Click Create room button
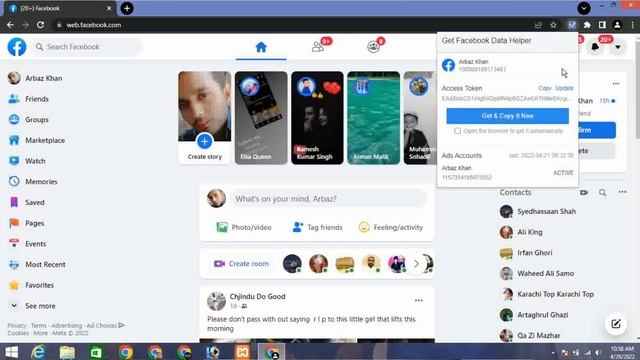Screen dimensions: 640x360 pyautogui.click(x=242, y=264)
